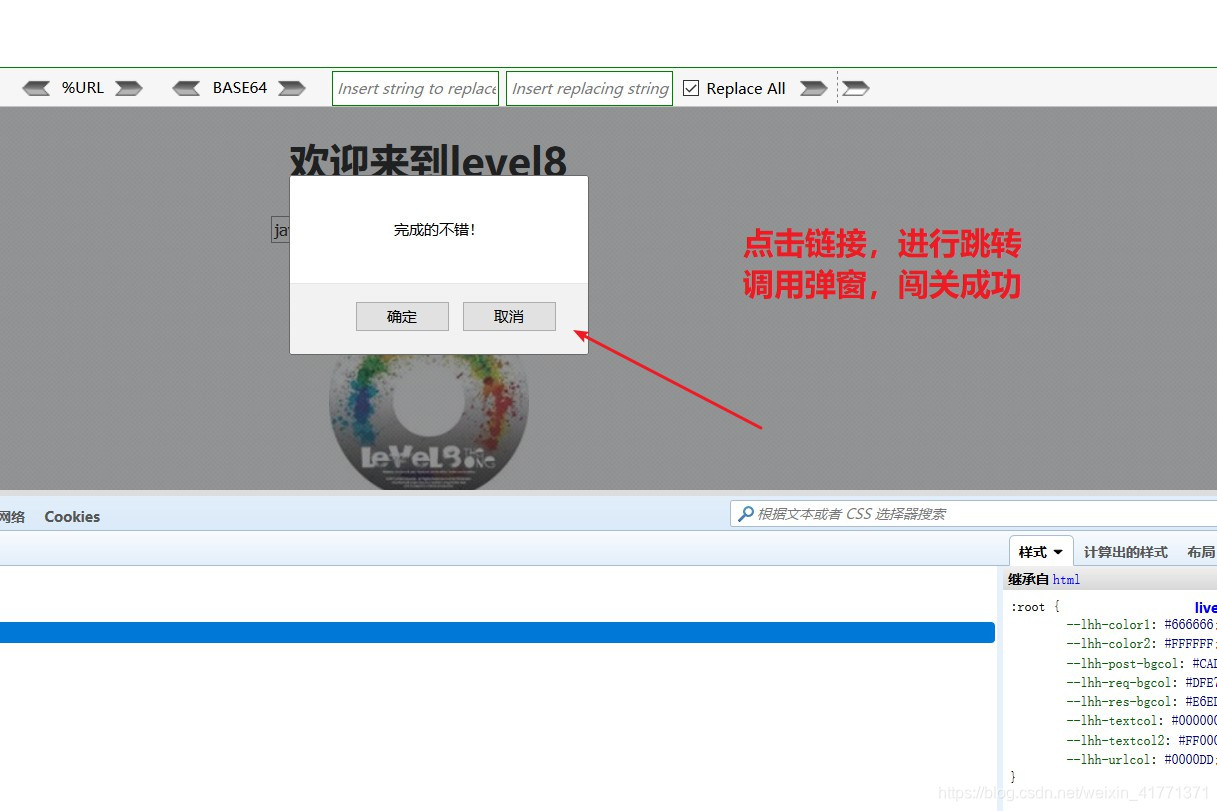The height and width of the screenshot is (811, 1217).
Task: Click the html link after 继承自
Action: tap(1066, 580)
